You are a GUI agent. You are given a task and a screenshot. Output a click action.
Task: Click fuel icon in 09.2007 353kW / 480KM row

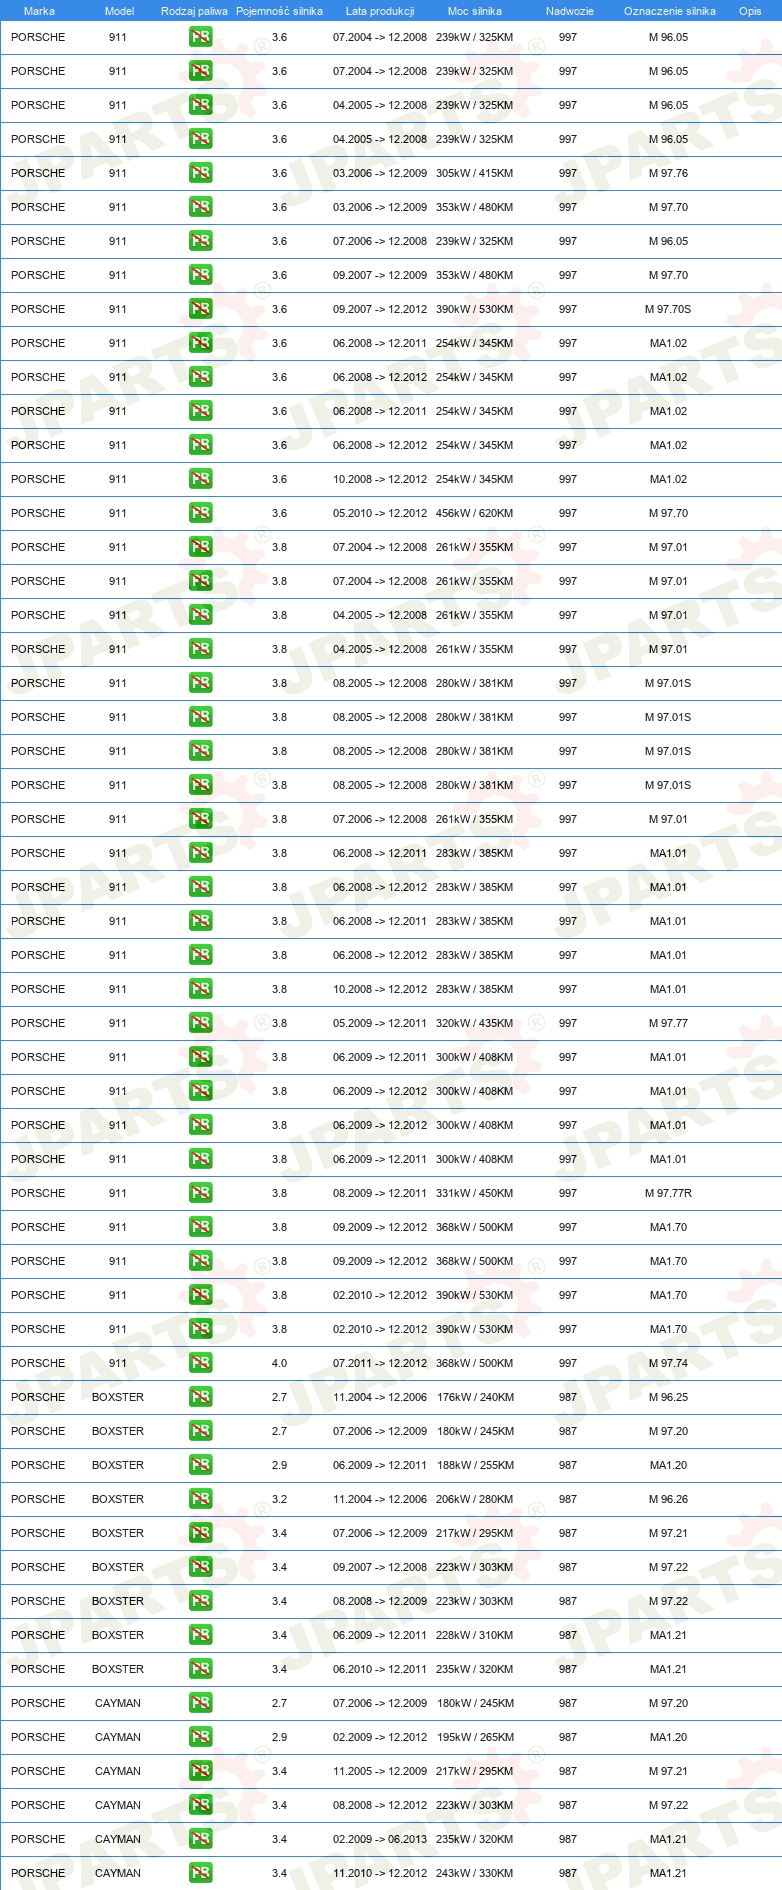[x=200, y=275]
